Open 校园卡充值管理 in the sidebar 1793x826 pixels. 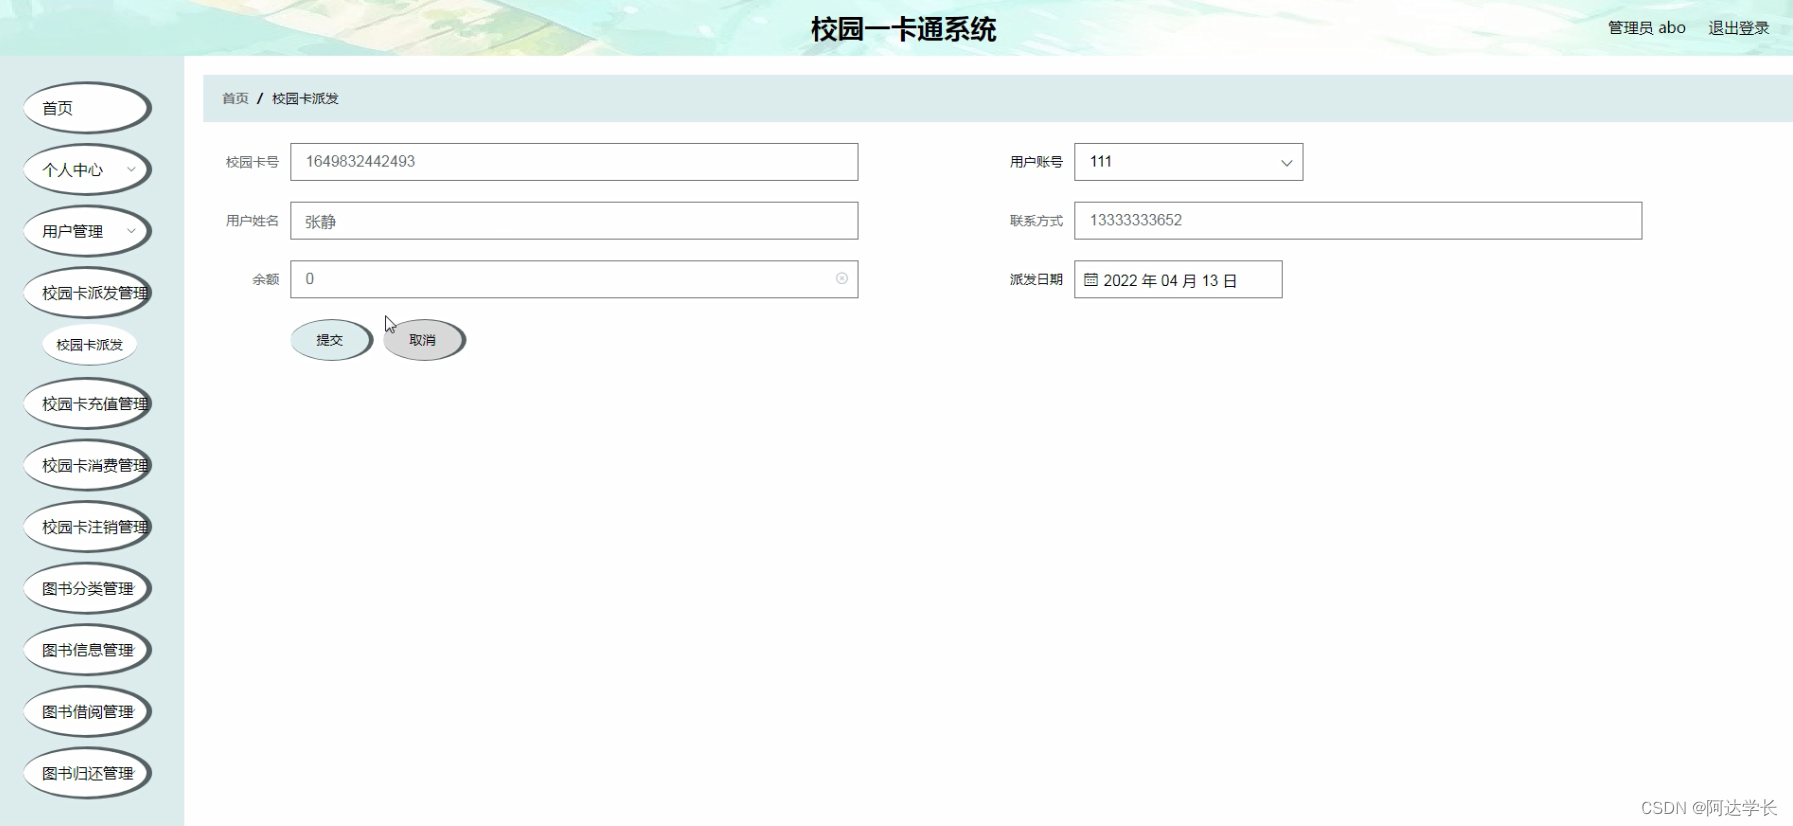[87, 404]
